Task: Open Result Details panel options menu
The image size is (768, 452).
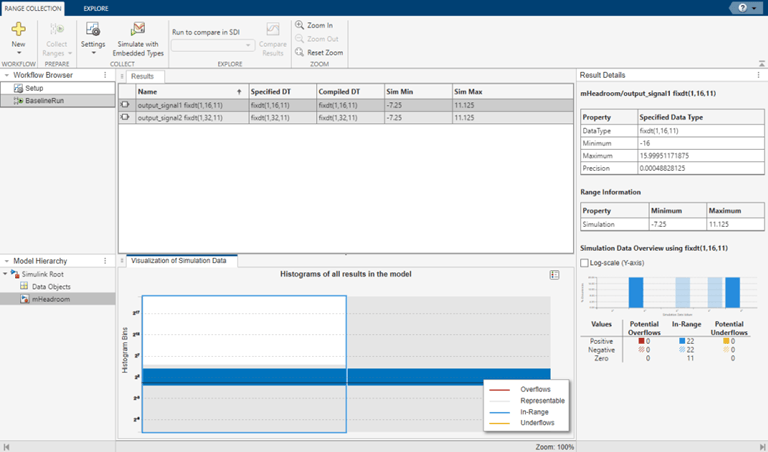Action: point(758,75)
